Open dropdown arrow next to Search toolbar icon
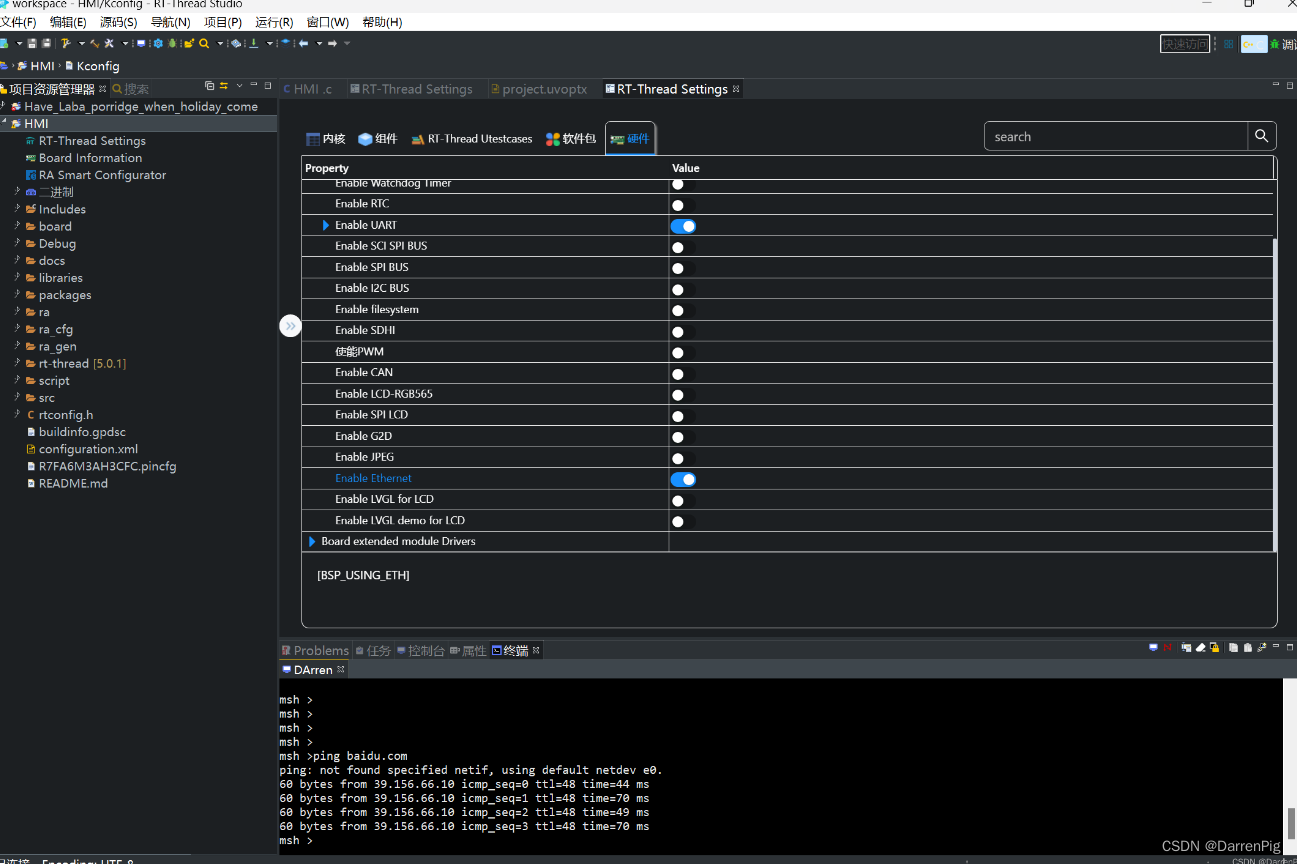1297x864 pixels. pyautogui.click(x=220, y=44)
